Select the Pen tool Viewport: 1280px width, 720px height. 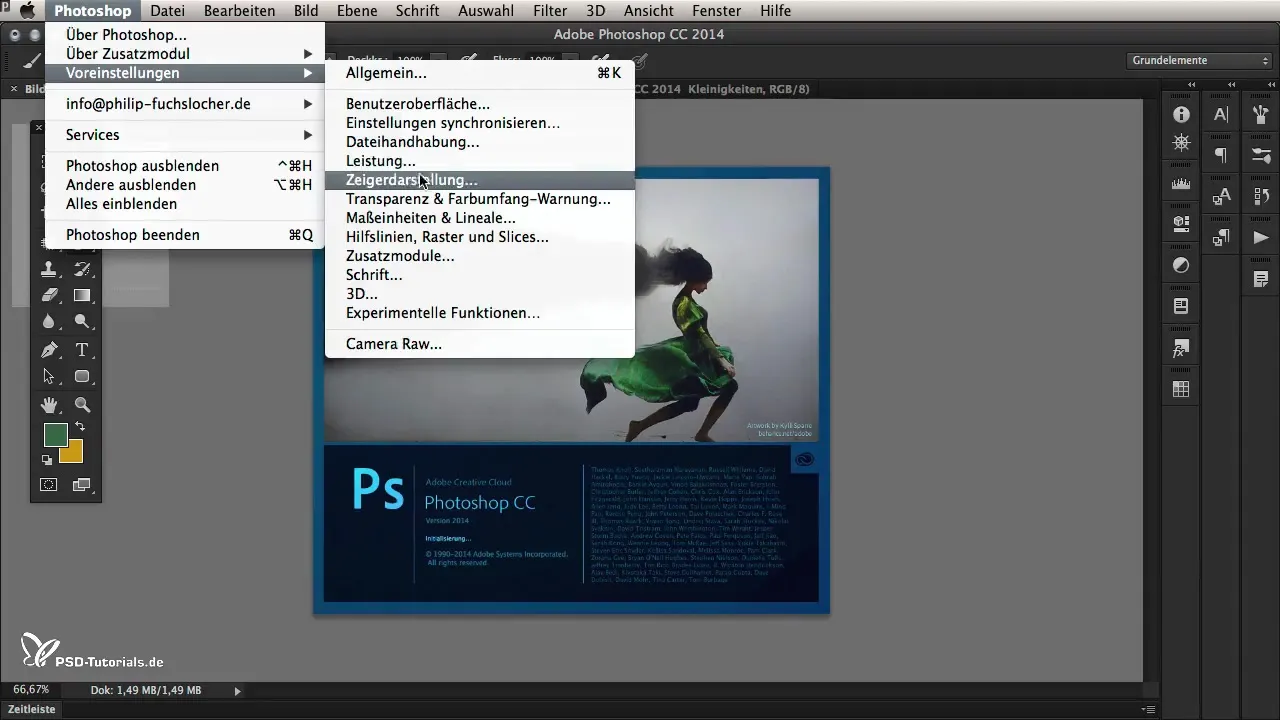tap(49, 350)
